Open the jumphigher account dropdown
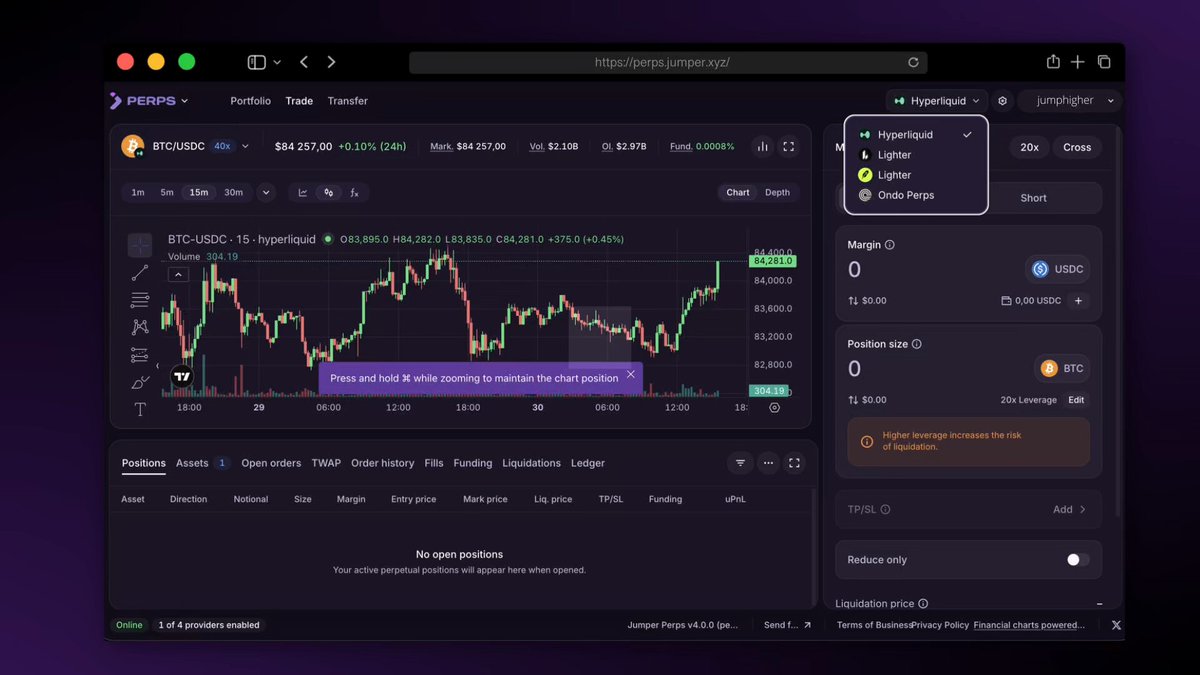This screenshot has height=675, width=1200. pyautogui.click(x=1070, y=101)
